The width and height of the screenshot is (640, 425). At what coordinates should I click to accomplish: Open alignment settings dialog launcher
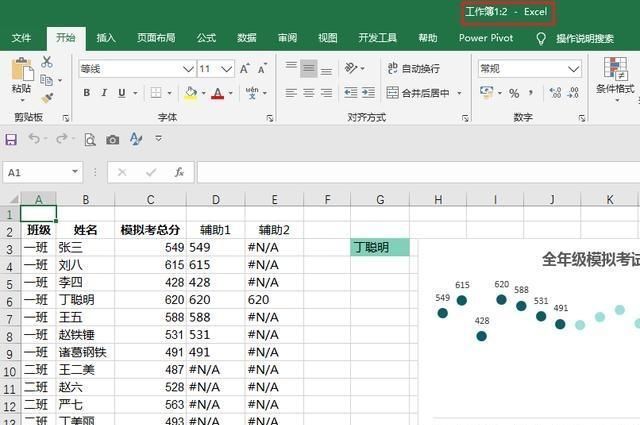(x=465, y=118)
